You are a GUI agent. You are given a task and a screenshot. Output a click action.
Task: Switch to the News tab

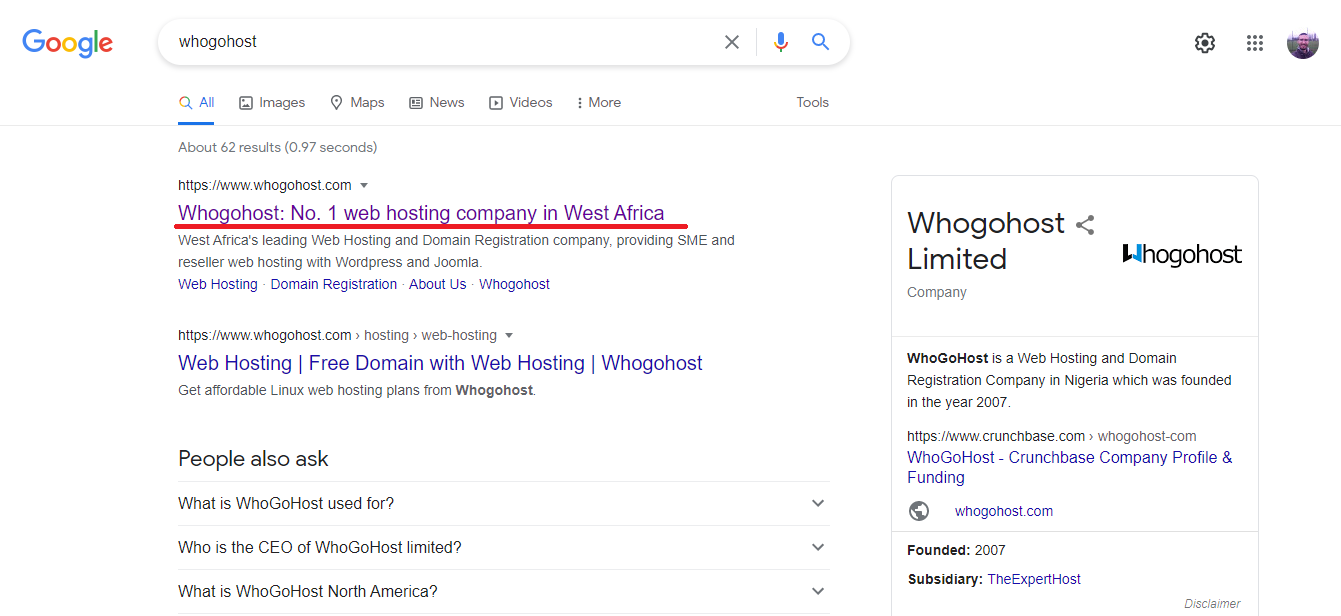(437, 102)
